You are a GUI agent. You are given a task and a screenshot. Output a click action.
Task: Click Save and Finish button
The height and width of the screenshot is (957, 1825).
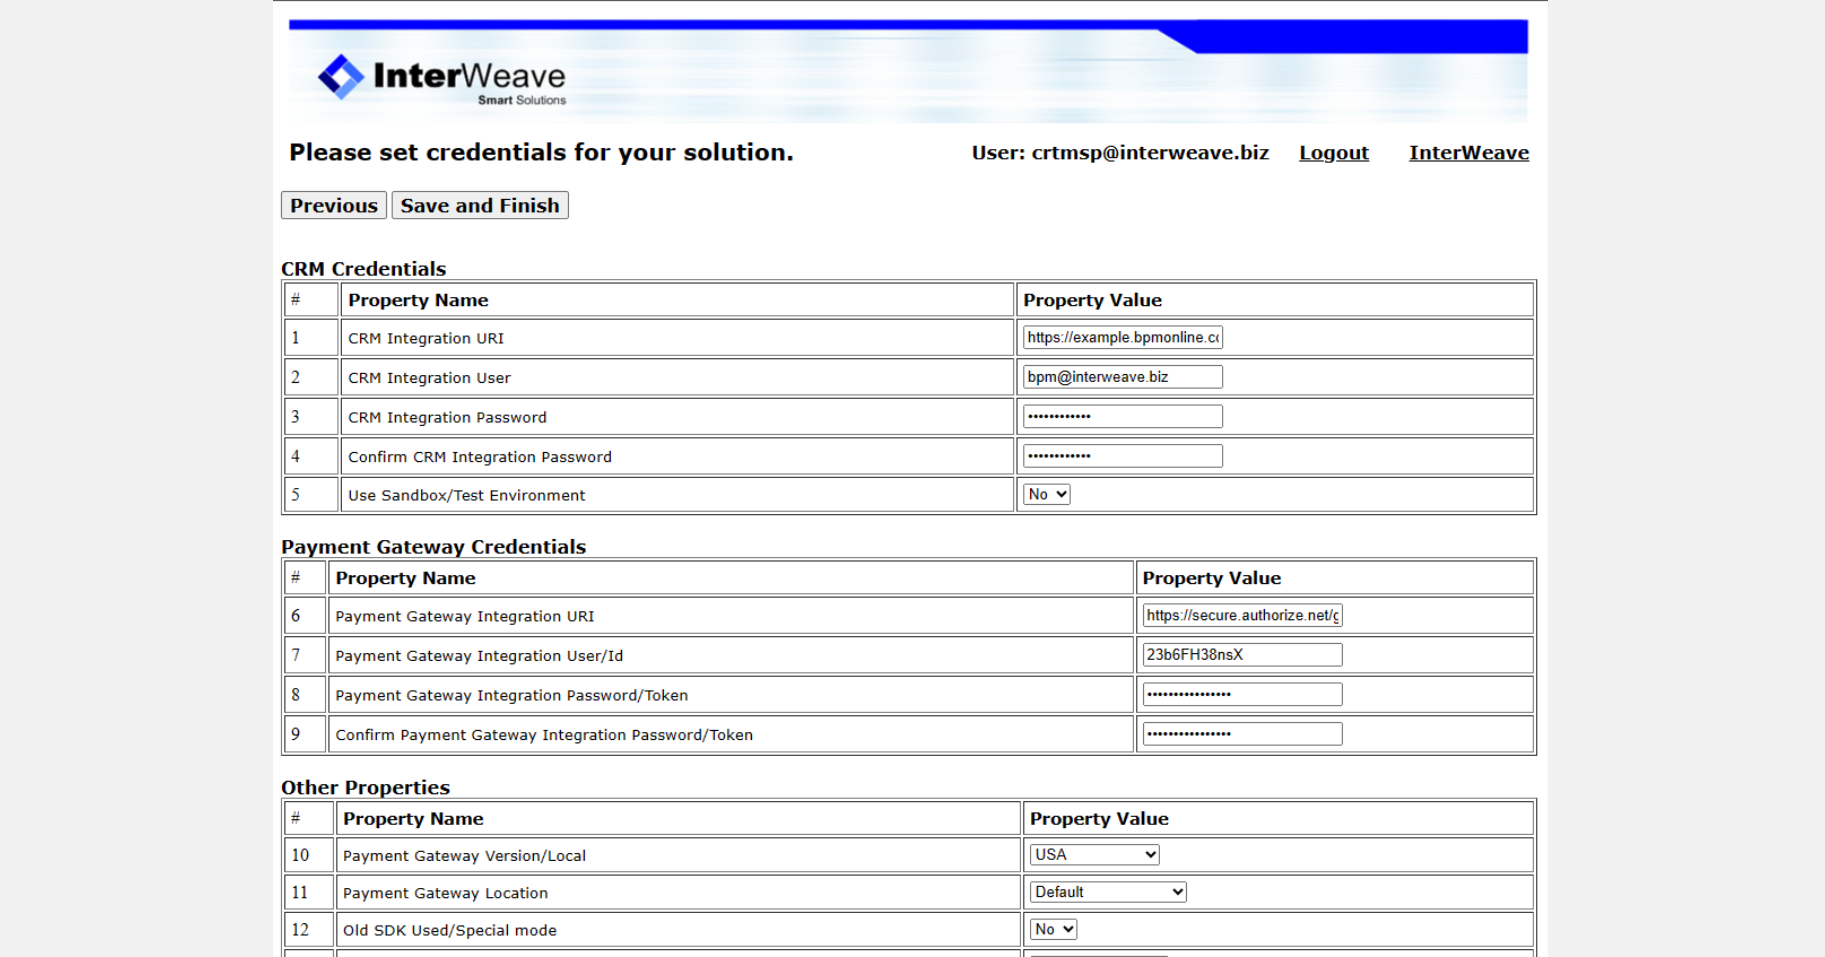pos(480,205)
